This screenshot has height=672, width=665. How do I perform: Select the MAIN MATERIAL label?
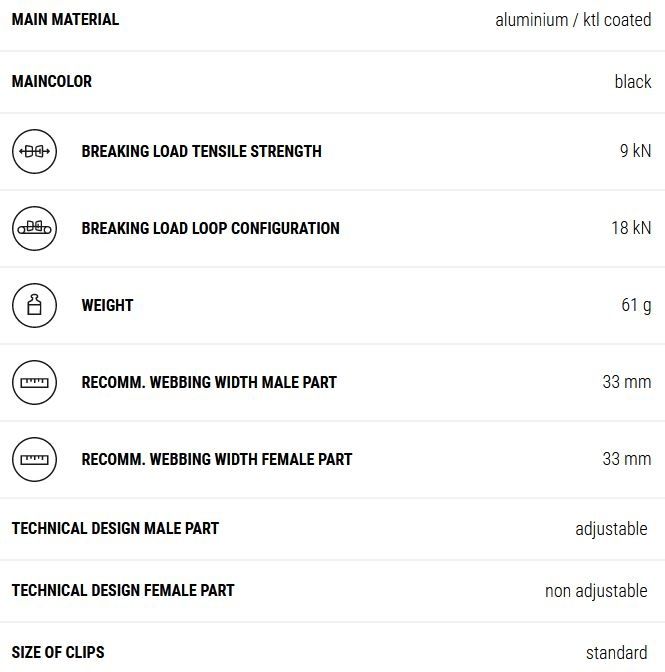click(x=65, y=19)
